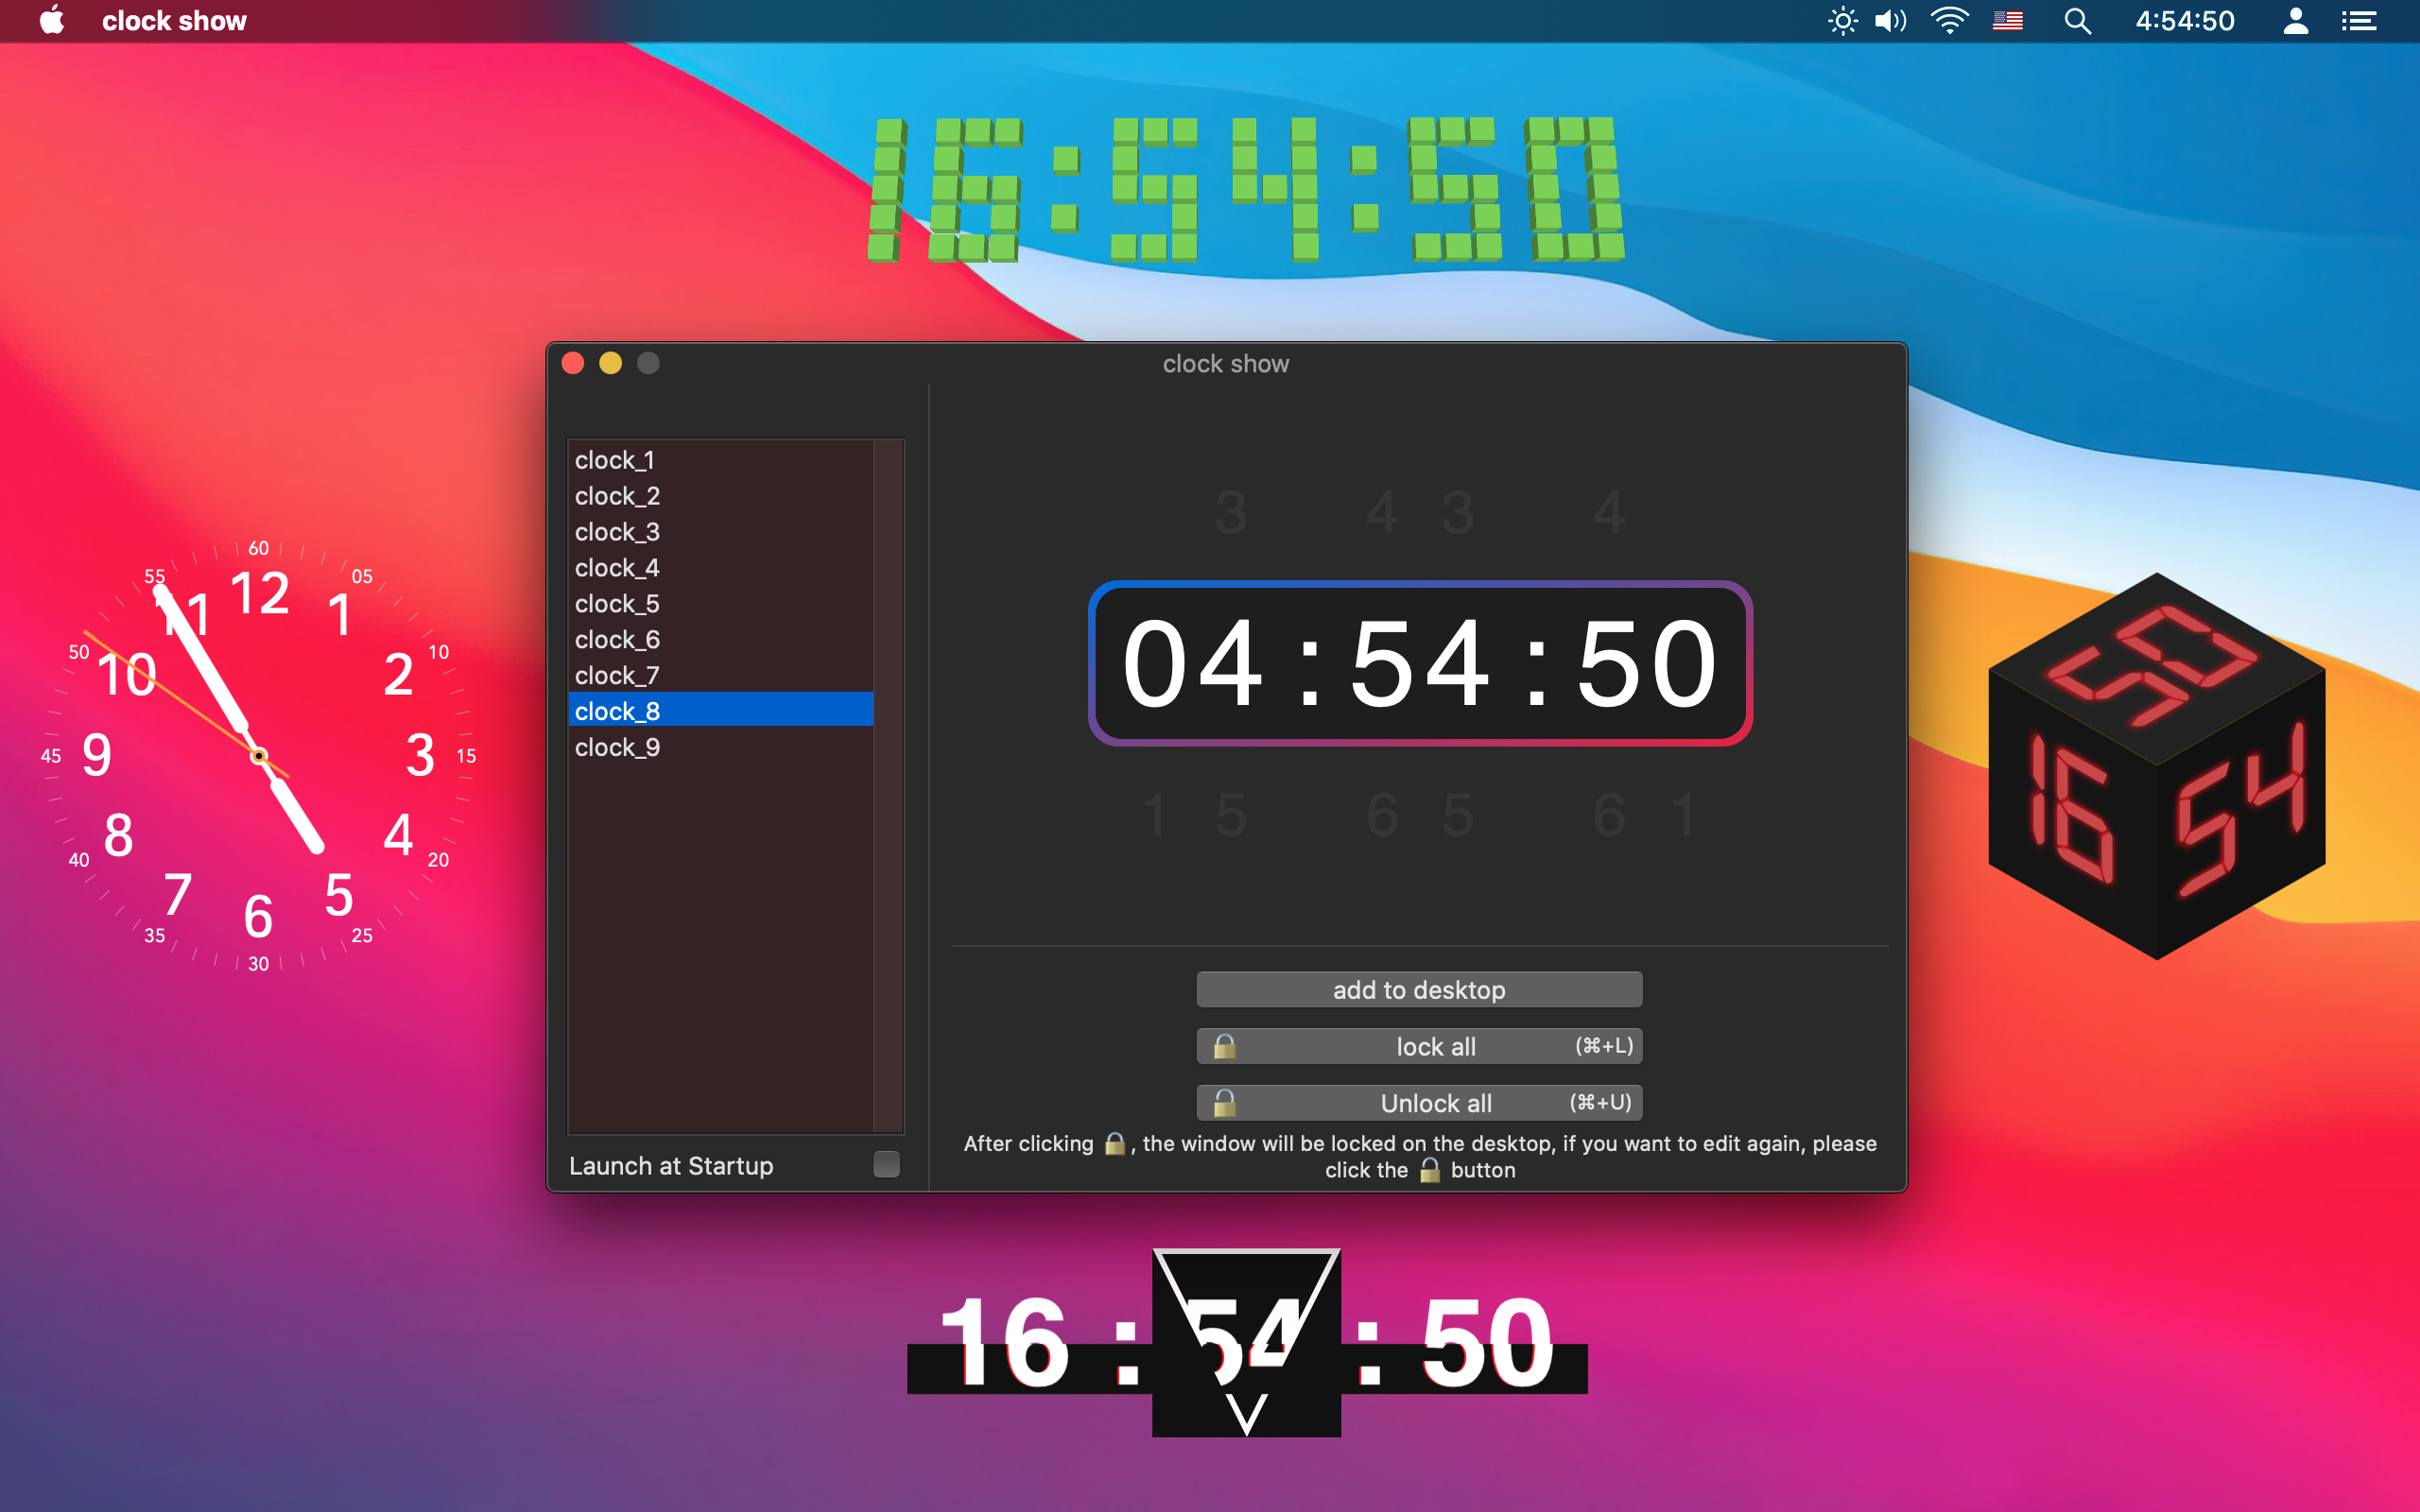
Task: Open the Notification Center list icon
Action: (2359, 21)
